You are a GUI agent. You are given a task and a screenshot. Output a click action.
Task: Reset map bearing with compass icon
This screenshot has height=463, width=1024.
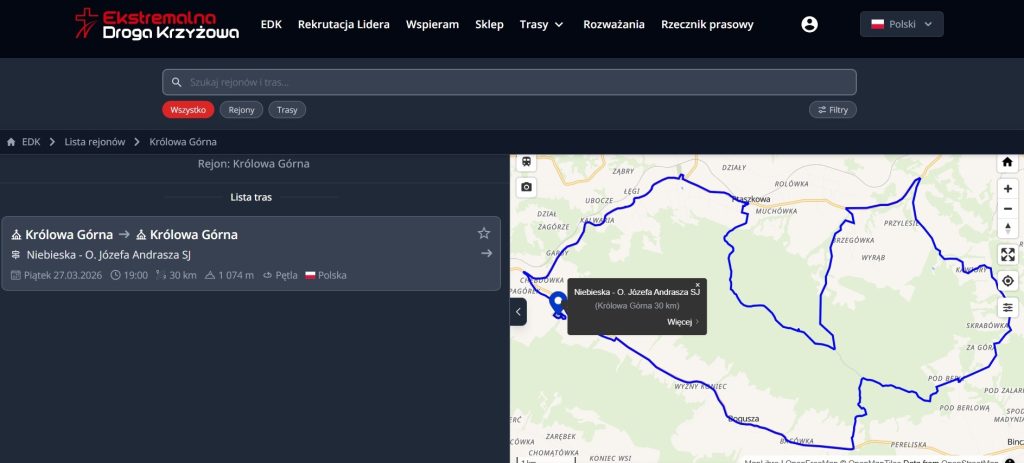click(1007, 229)
